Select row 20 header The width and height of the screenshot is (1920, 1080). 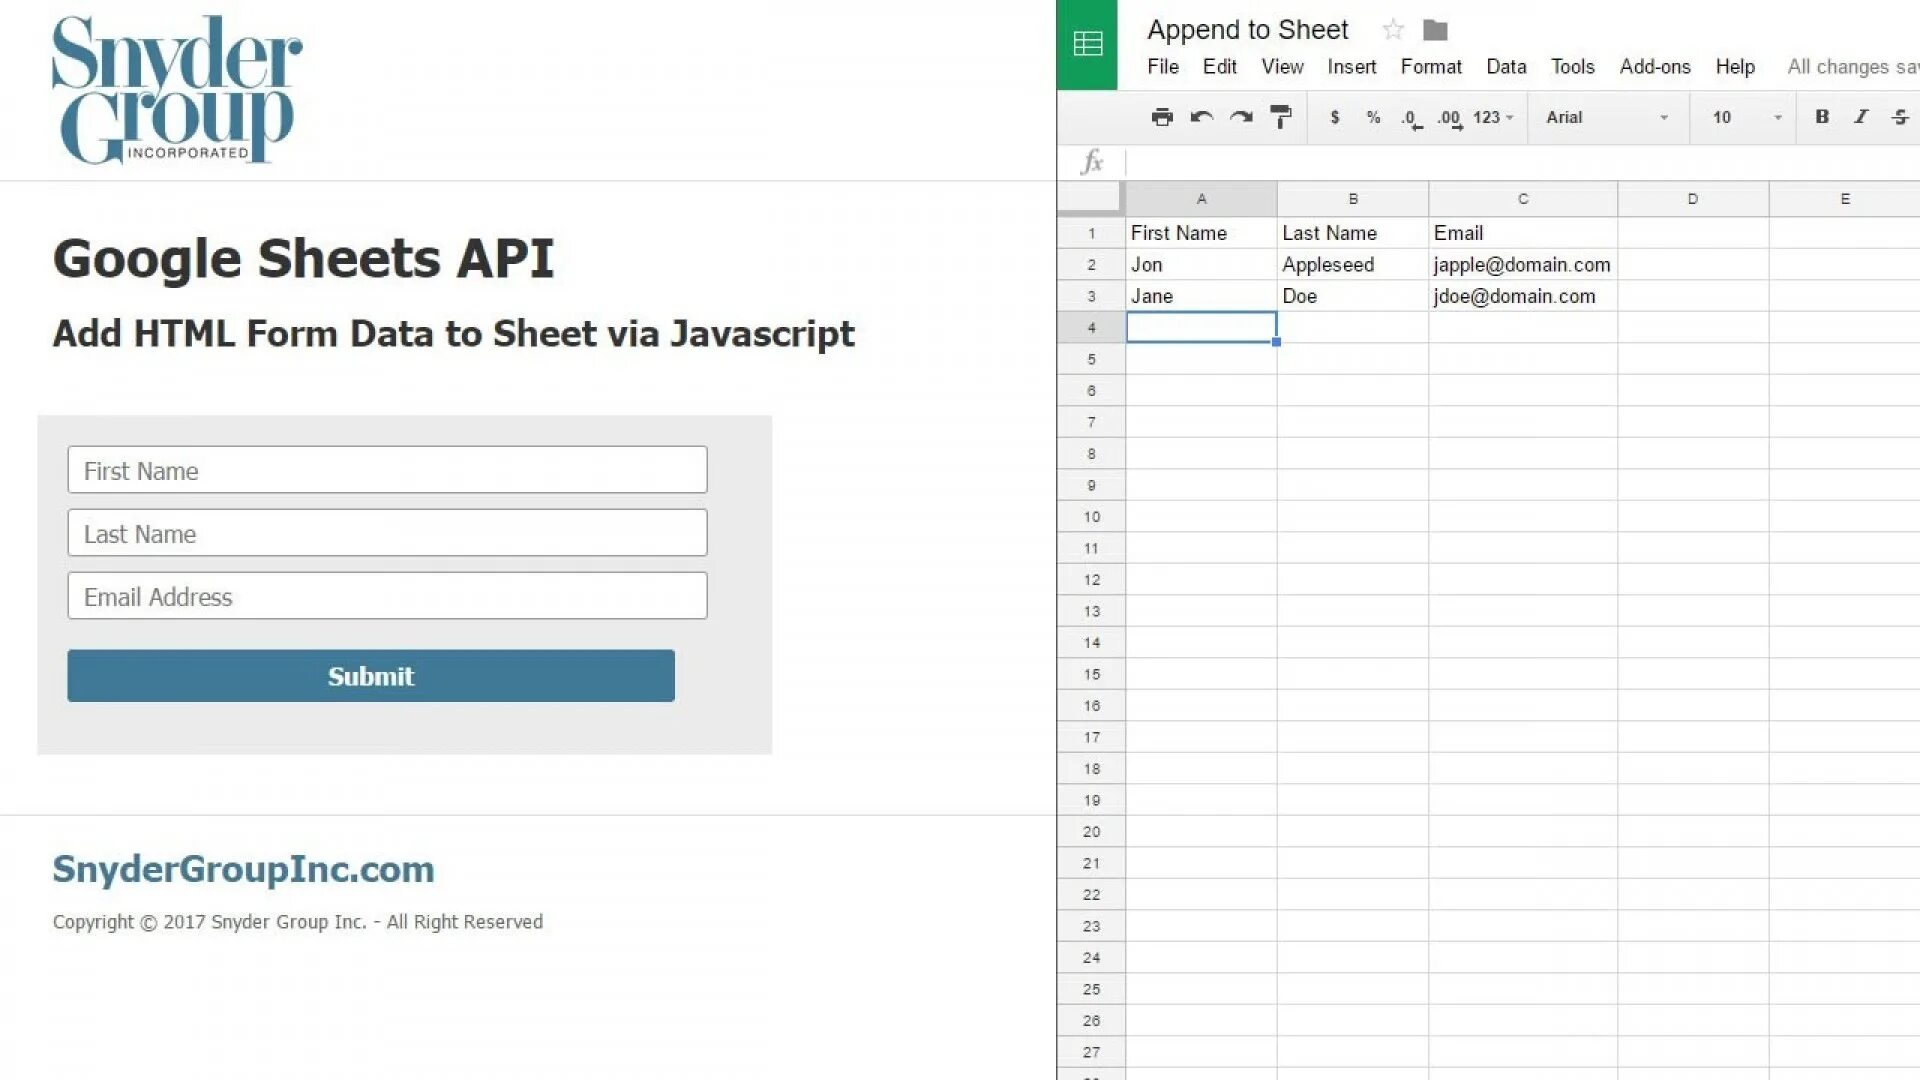[1091, 831]
